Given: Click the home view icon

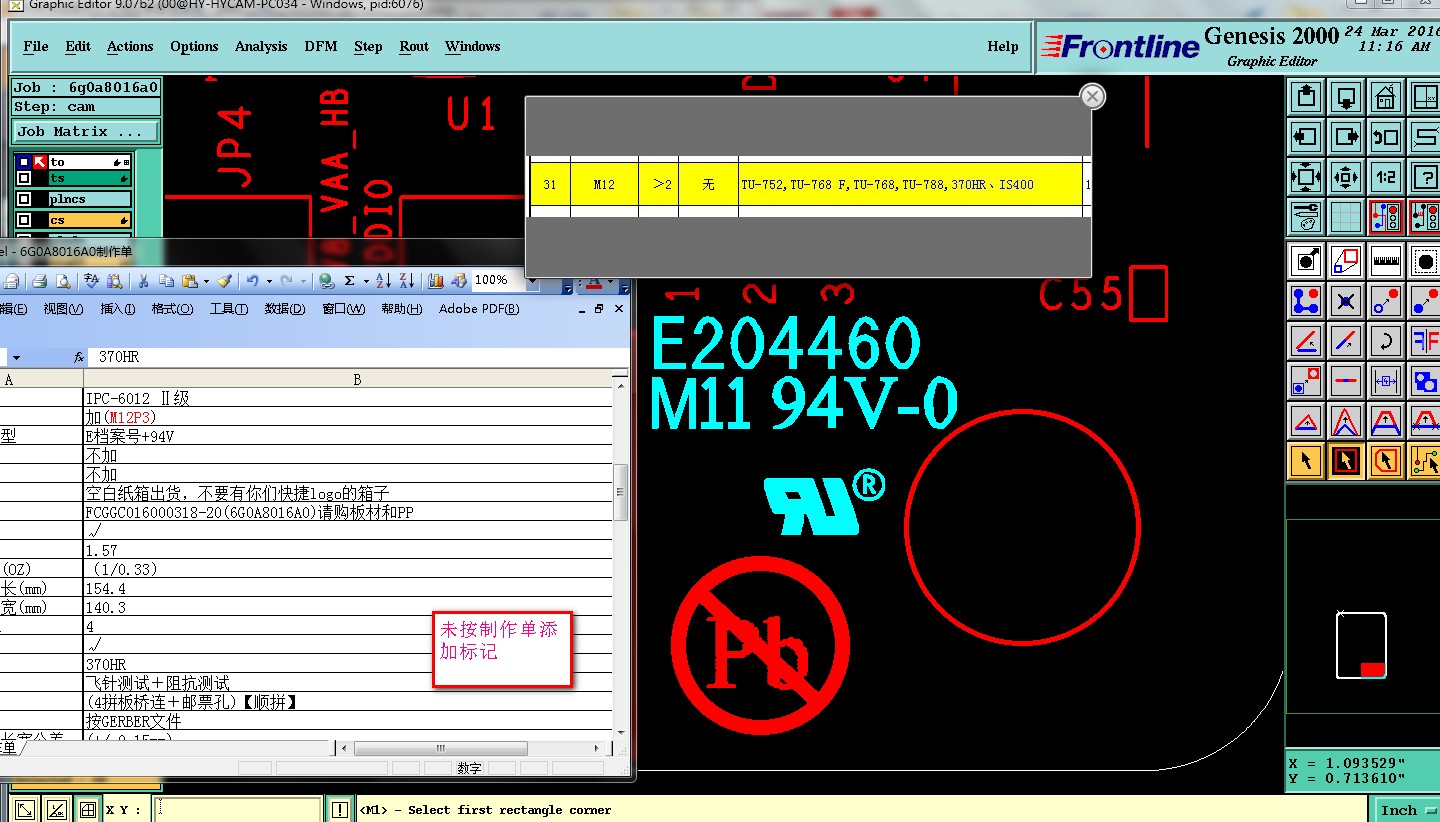Looking at the screenshot, I should [1386, 97].
